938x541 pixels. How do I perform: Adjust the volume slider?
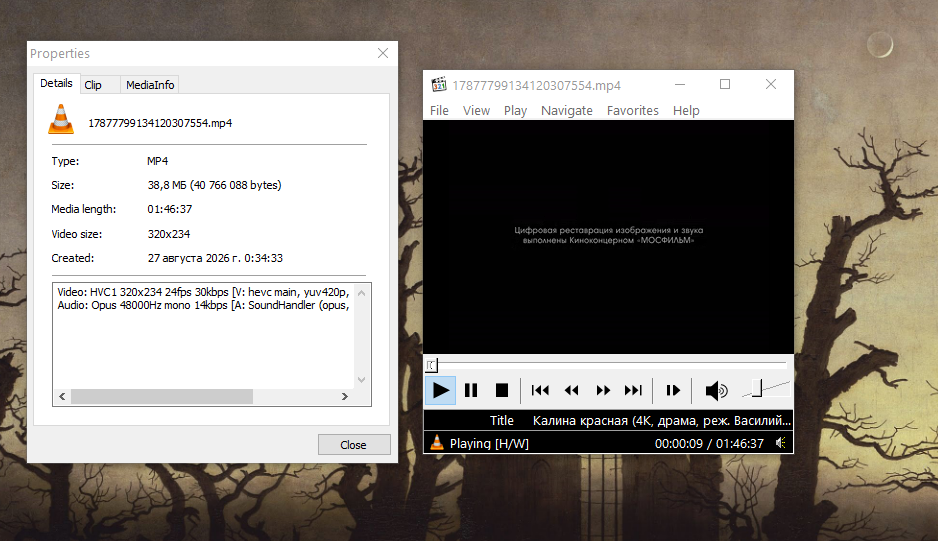pyautogui.click(x=766, y=389)
